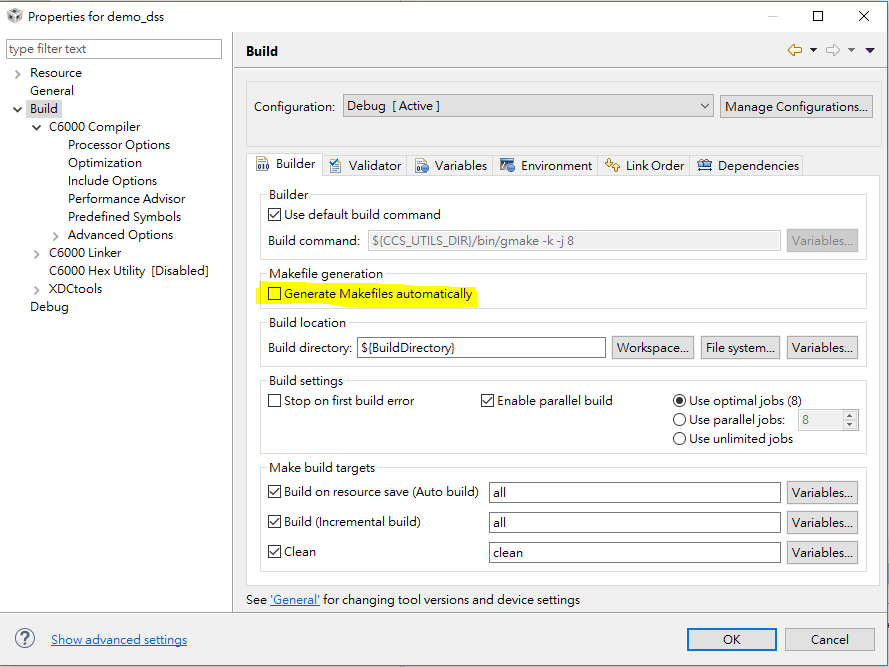Select Processor Options in the tree

tap(119, 145)
